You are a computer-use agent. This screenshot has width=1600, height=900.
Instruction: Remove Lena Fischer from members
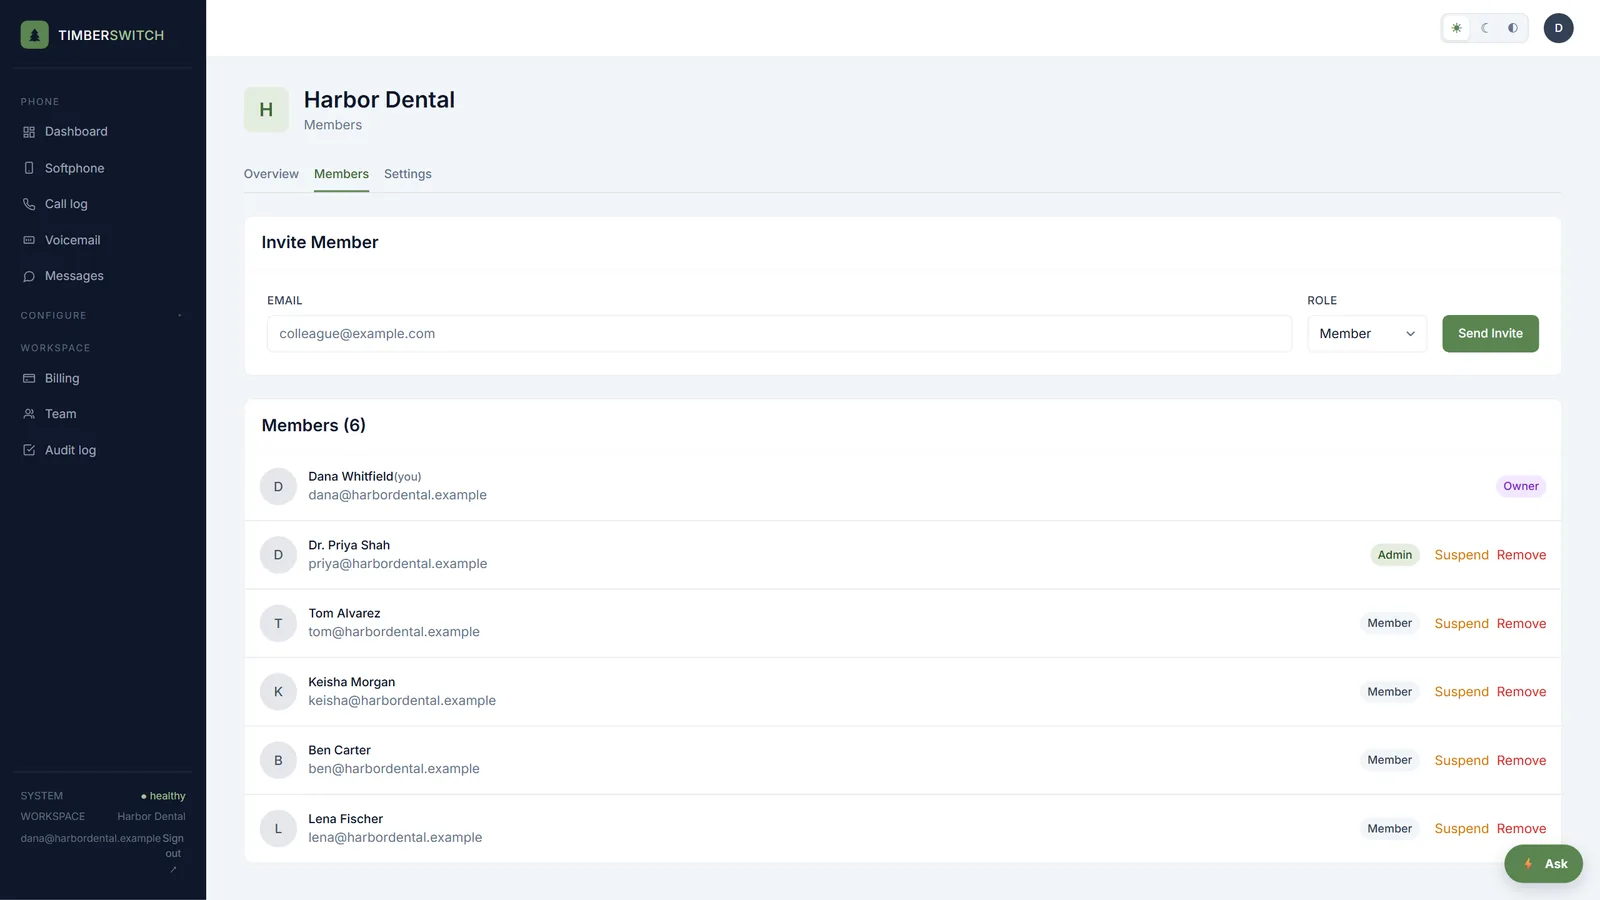pyautogui.click(x=1521, y=829)
